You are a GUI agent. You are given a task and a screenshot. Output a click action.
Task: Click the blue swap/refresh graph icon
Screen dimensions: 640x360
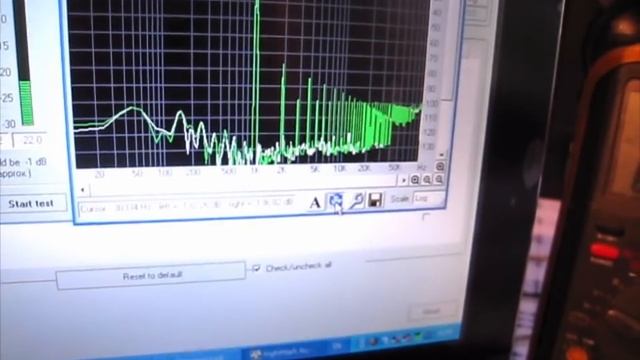click(x=336, y=200)
